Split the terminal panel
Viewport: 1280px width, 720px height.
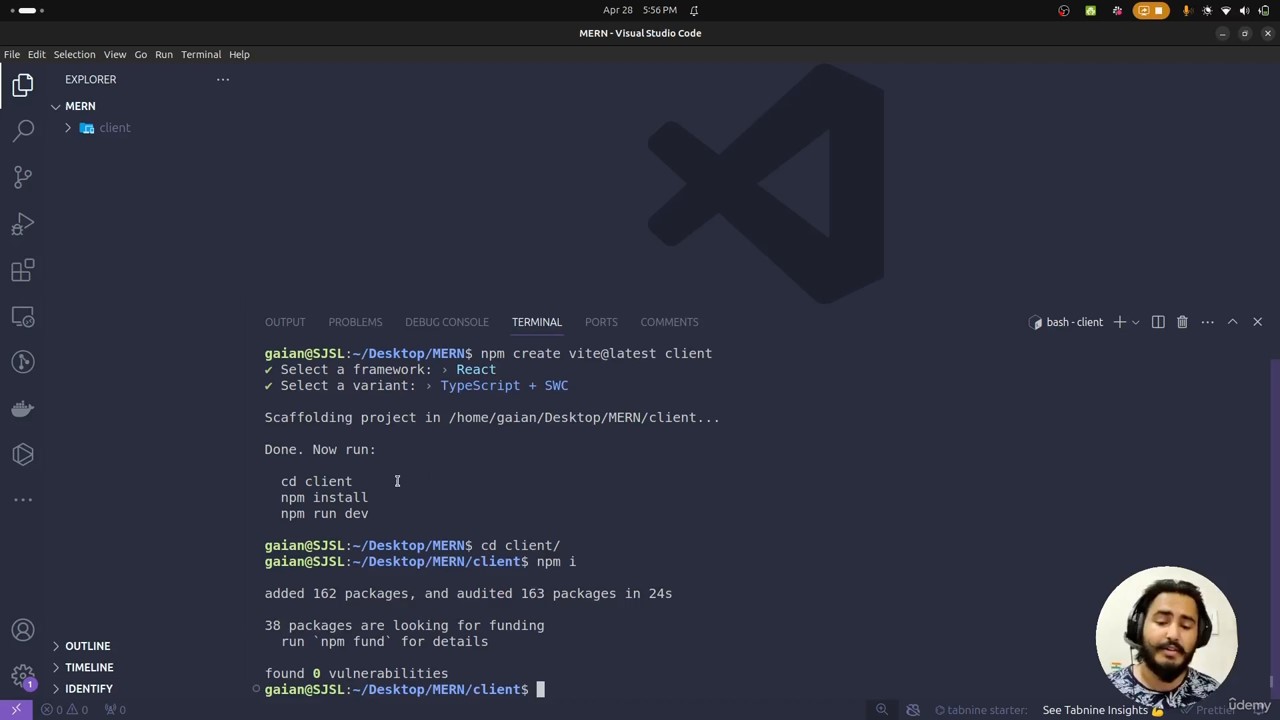[1158, 322]
